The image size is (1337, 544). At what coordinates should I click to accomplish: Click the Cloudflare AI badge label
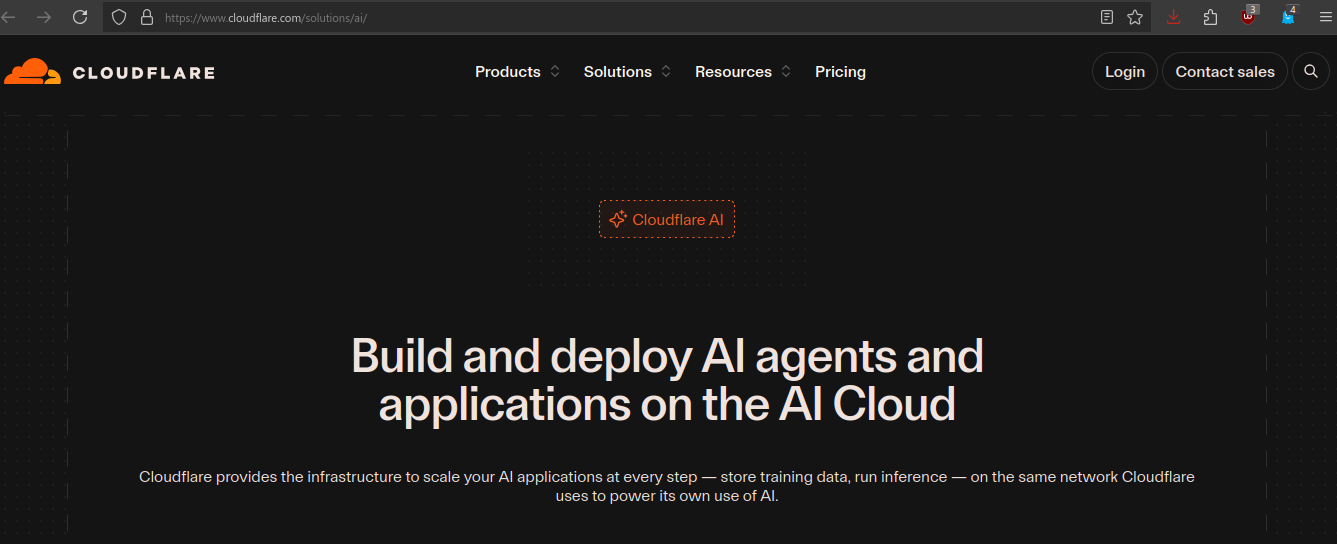click(678, 219)
